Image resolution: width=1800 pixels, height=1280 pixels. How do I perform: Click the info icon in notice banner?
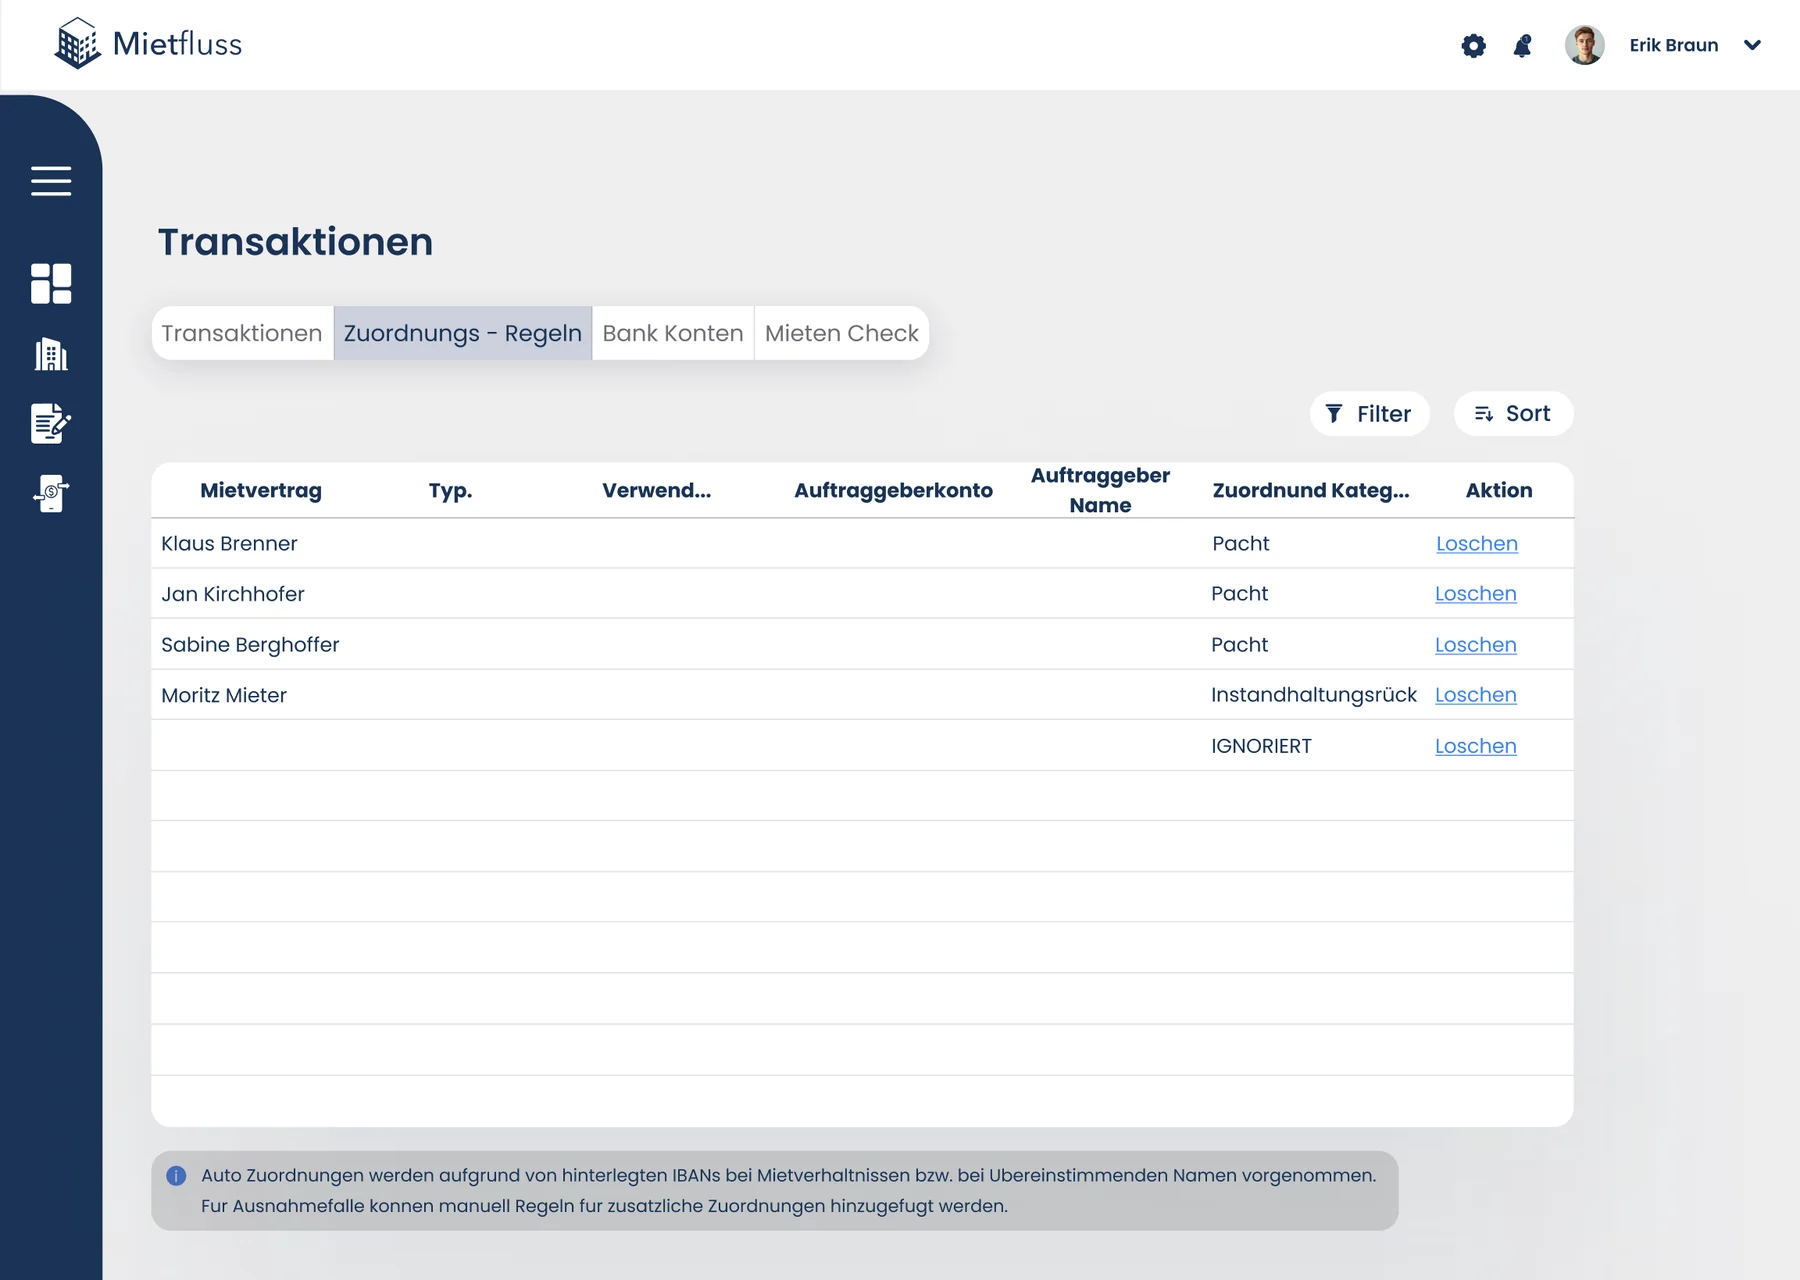coord(176,1176)
